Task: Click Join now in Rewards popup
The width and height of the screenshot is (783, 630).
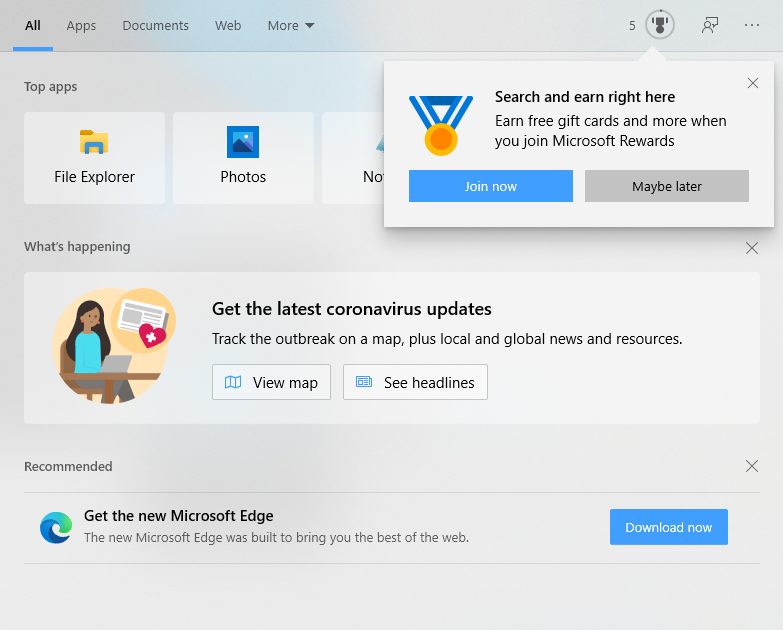Action: click(490, 186)
